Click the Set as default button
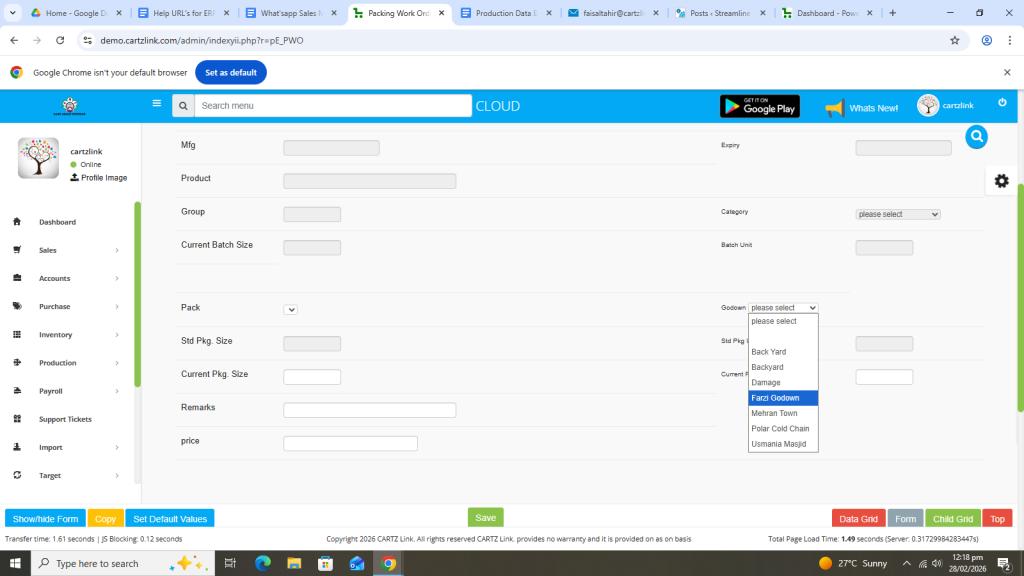Image resolution: width=1024 pixels, height=576 pixels. tap(230, 73)
